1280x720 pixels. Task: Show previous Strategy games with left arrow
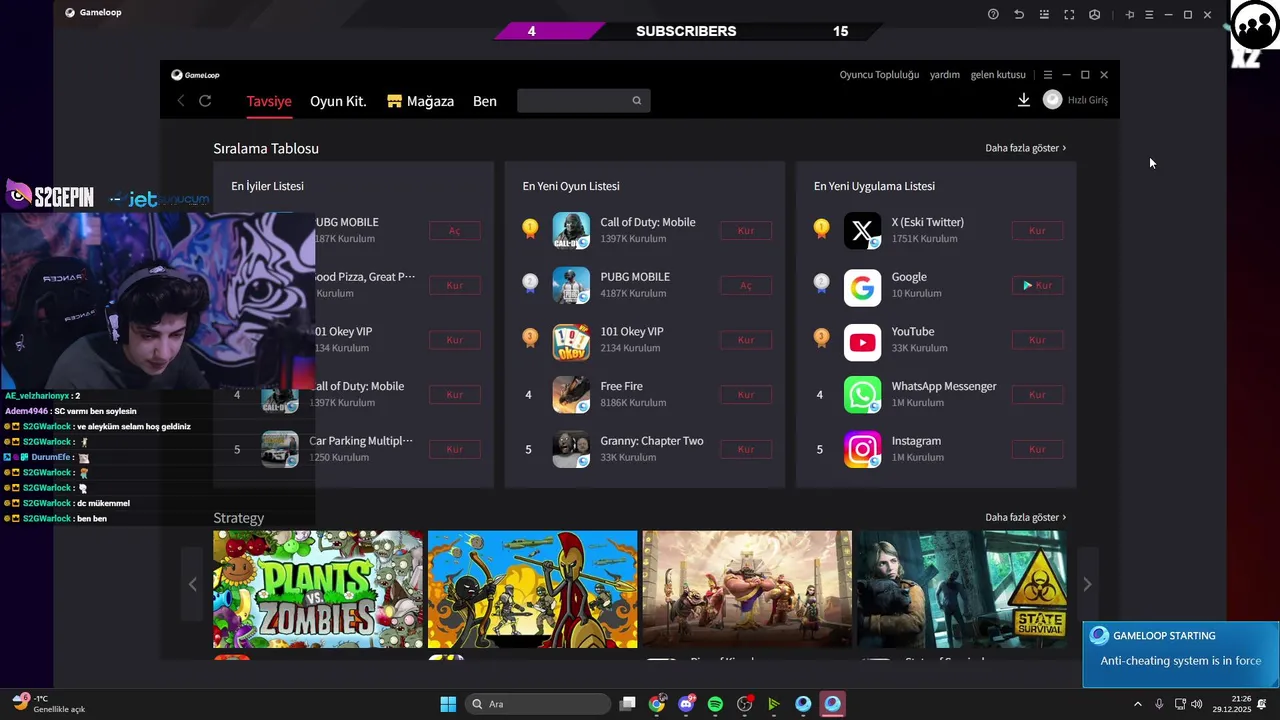pos(193,584)
